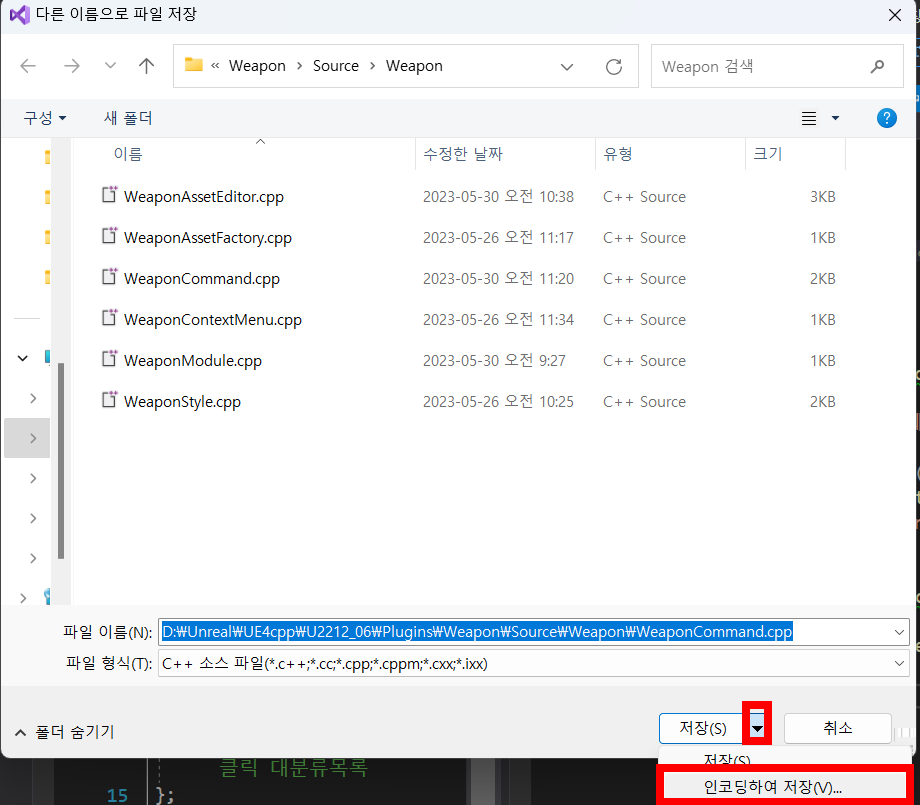
Task: Click the 저장(S) save button
Action: pos(703,728)
